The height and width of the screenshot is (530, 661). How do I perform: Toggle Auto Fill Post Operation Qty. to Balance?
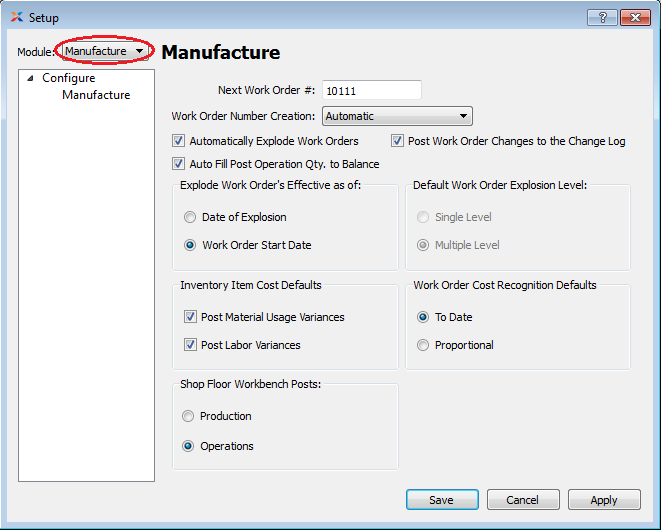pyautogui.click(x=179, y=164)
